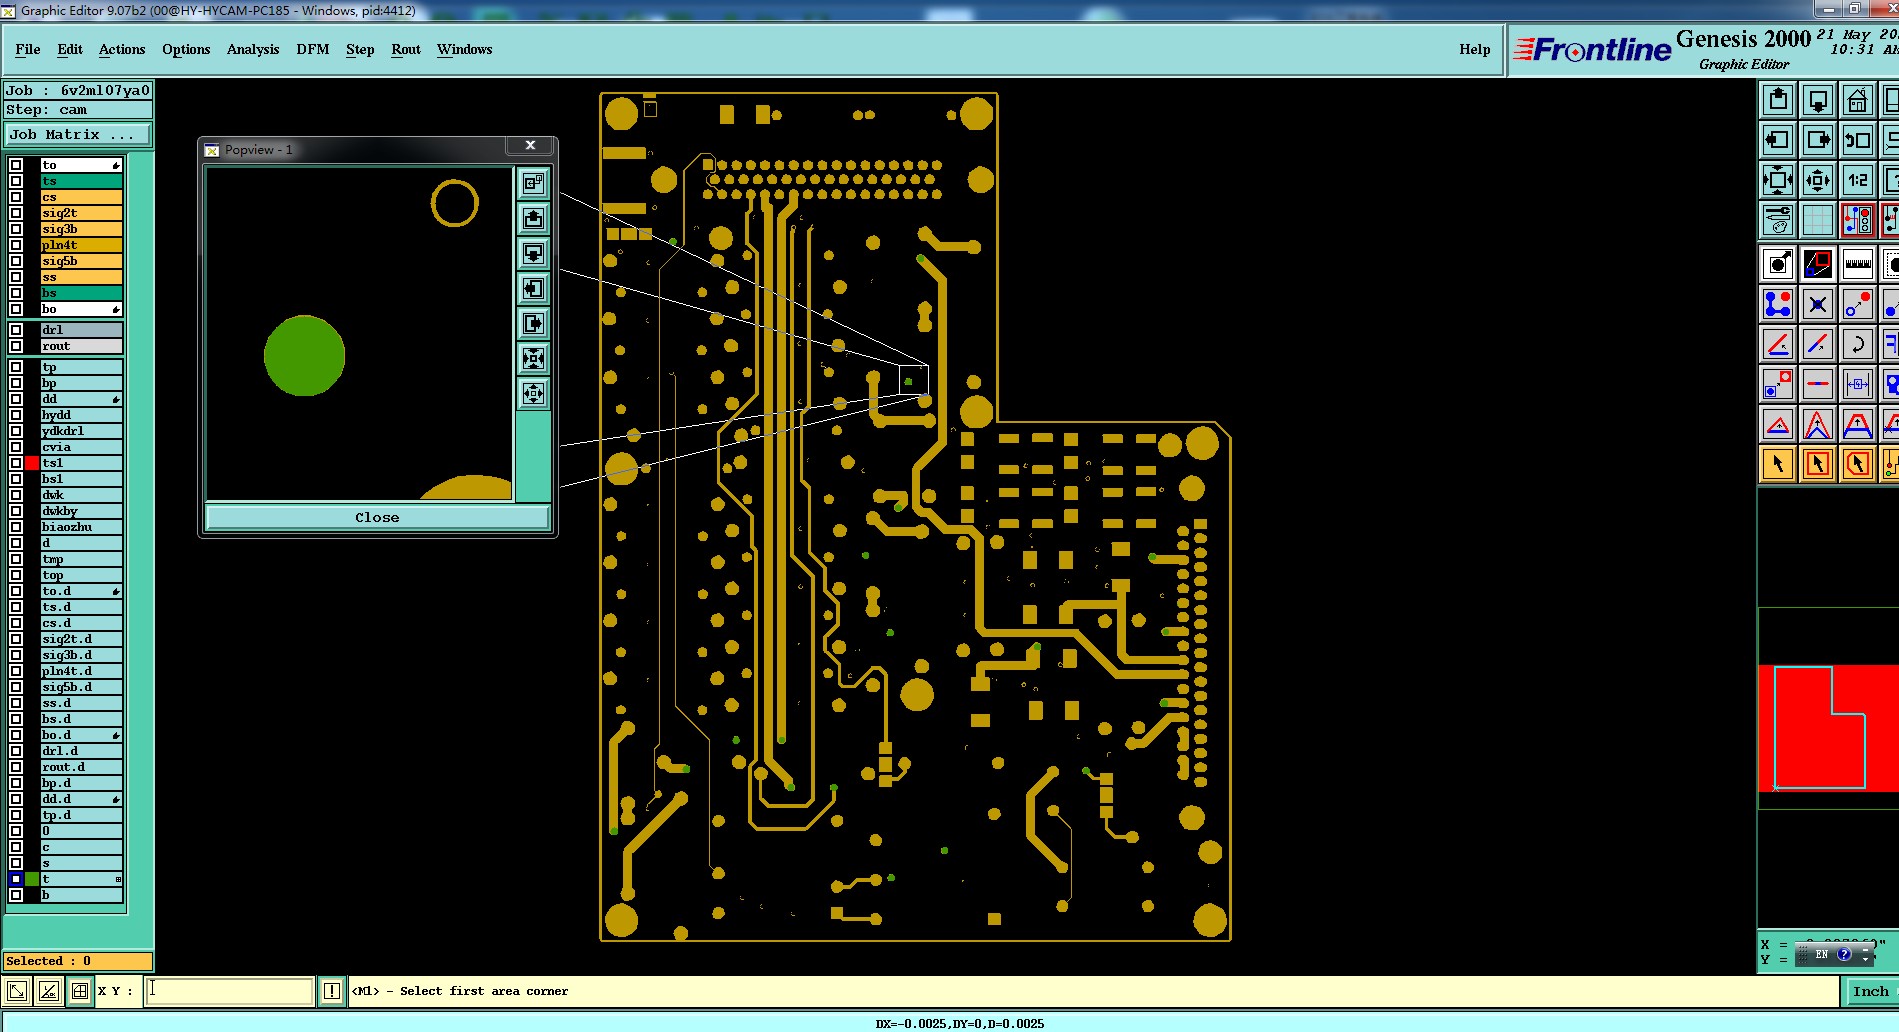Click the curved arrow rotate icon
The height and width of the screenshot is (1032, 1899).
(1858, 344)
